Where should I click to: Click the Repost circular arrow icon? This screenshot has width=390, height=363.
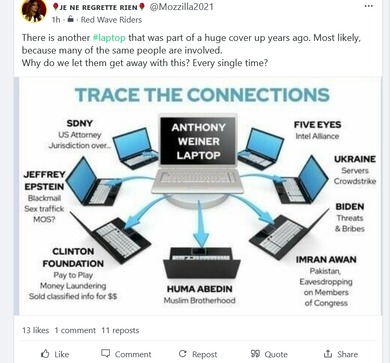183,354
